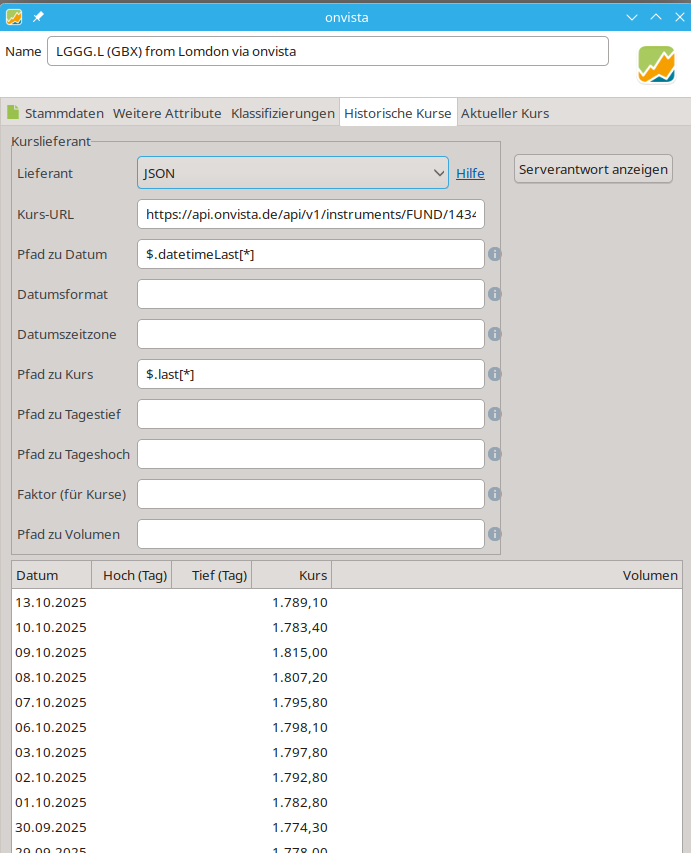Click info icon beside Pfad zu Tageshoch
This screenshot has height=853, width=691.
[494, 454]
